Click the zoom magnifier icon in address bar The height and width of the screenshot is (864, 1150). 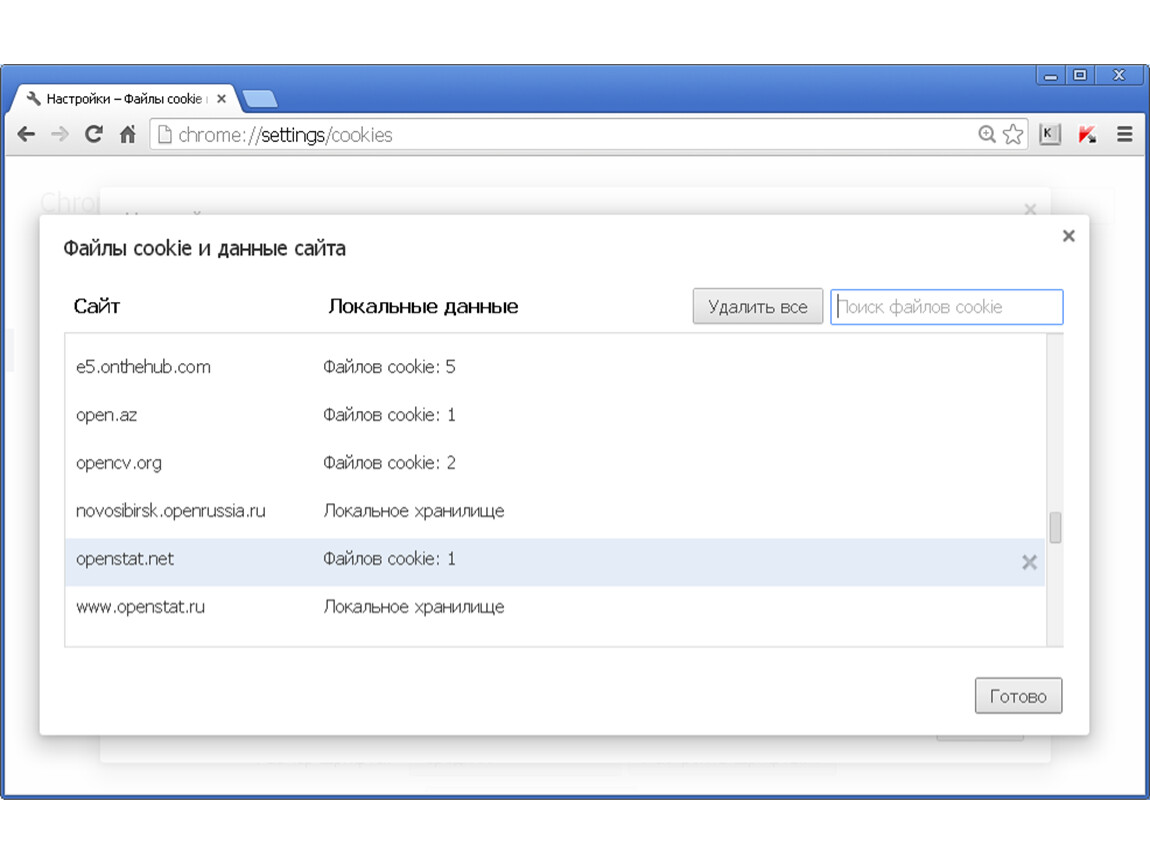[986, 134]
